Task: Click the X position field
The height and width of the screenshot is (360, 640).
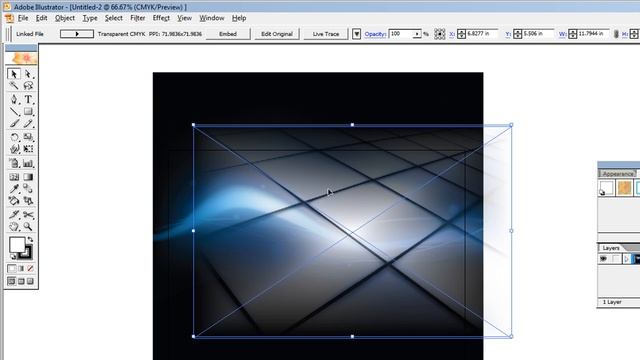Action: coord(482,34)
